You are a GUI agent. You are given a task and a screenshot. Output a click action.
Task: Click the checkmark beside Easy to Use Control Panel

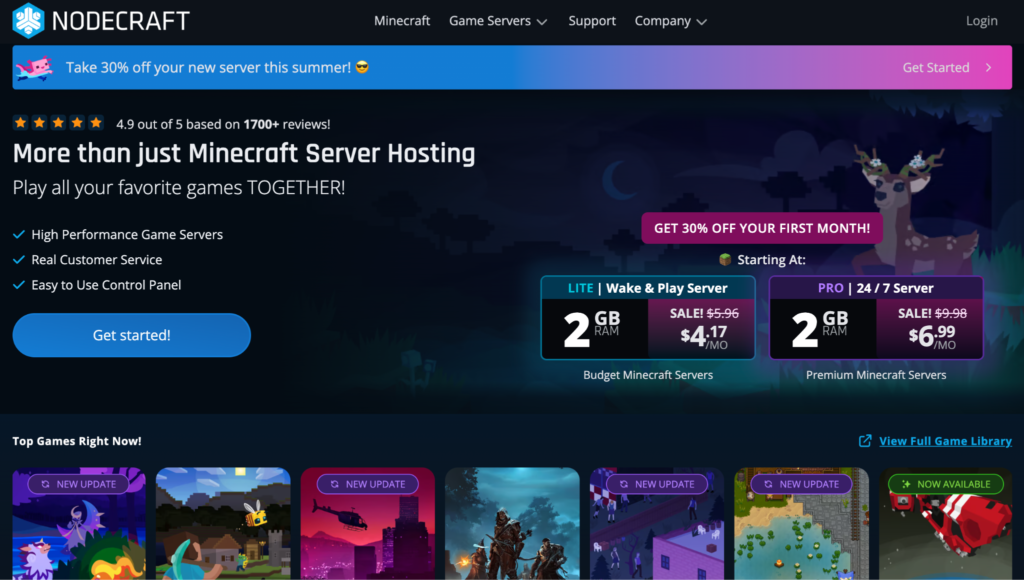[x=19, y=285]
